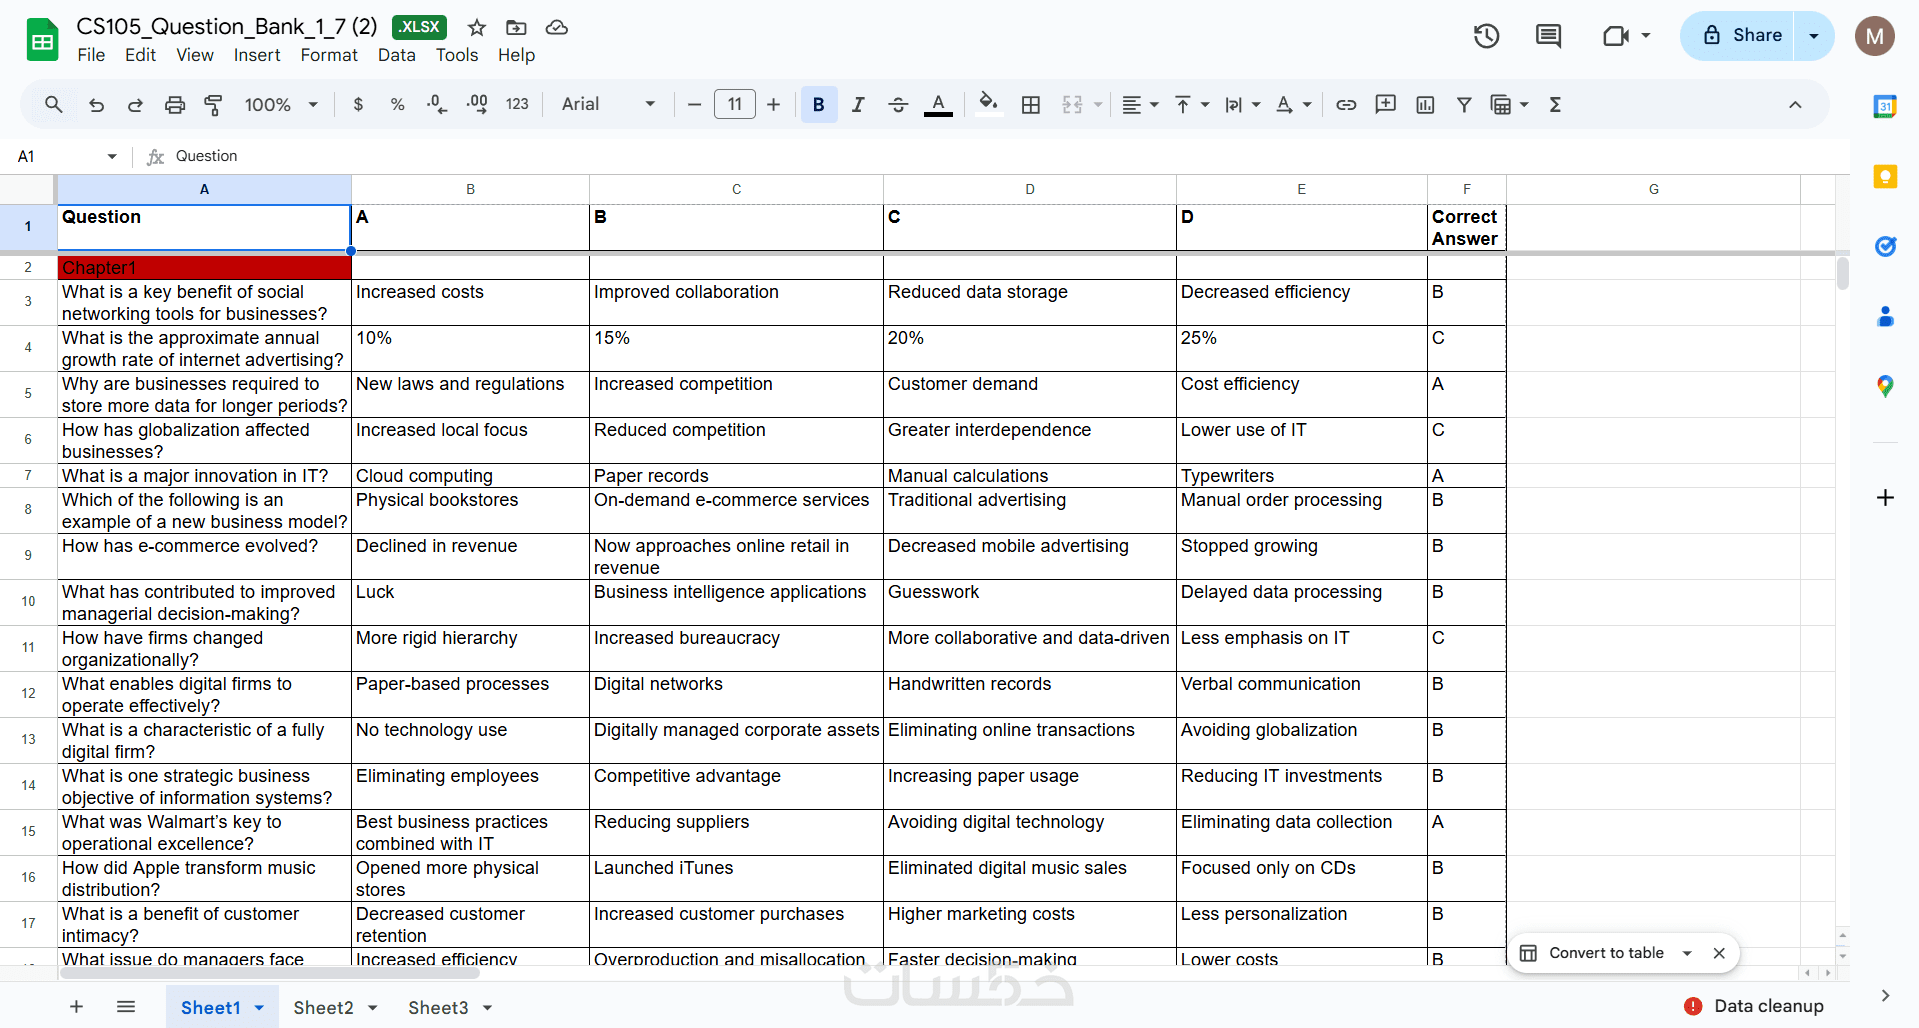Create a filter

point(1464,104)
